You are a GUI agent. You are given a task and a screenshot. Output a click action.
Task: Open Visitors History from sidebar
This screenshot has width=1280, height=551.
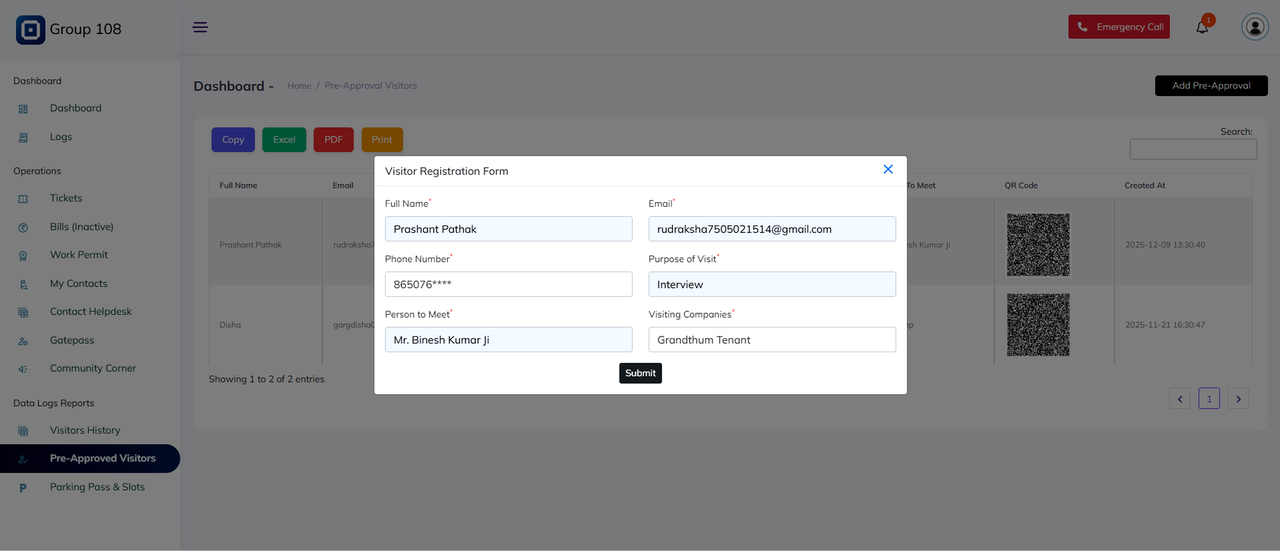[x=85, y=430]
